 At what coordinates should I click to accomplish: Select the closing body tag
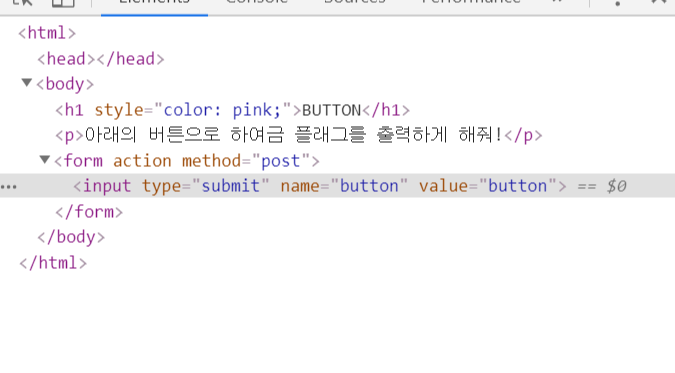71,237
